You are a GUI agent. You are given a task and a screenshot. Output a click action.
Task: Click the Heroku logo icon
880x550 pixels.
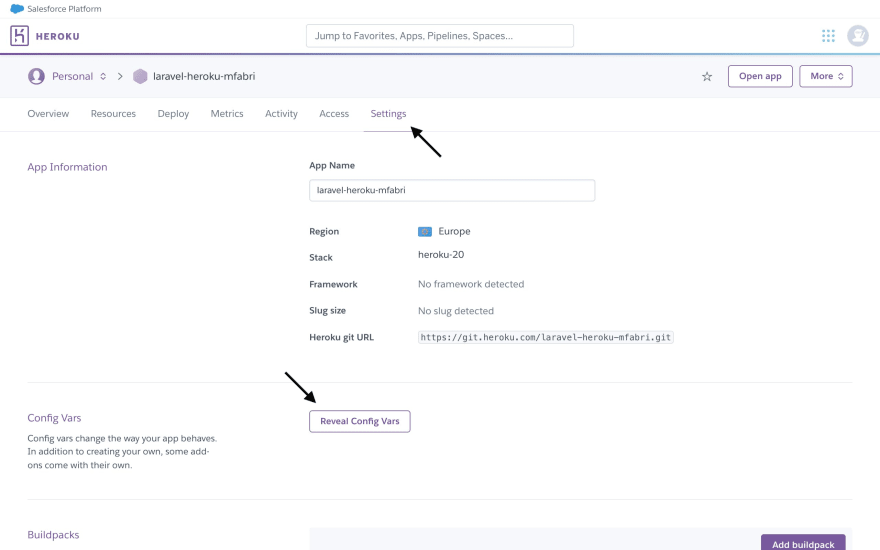pos(19,36)
